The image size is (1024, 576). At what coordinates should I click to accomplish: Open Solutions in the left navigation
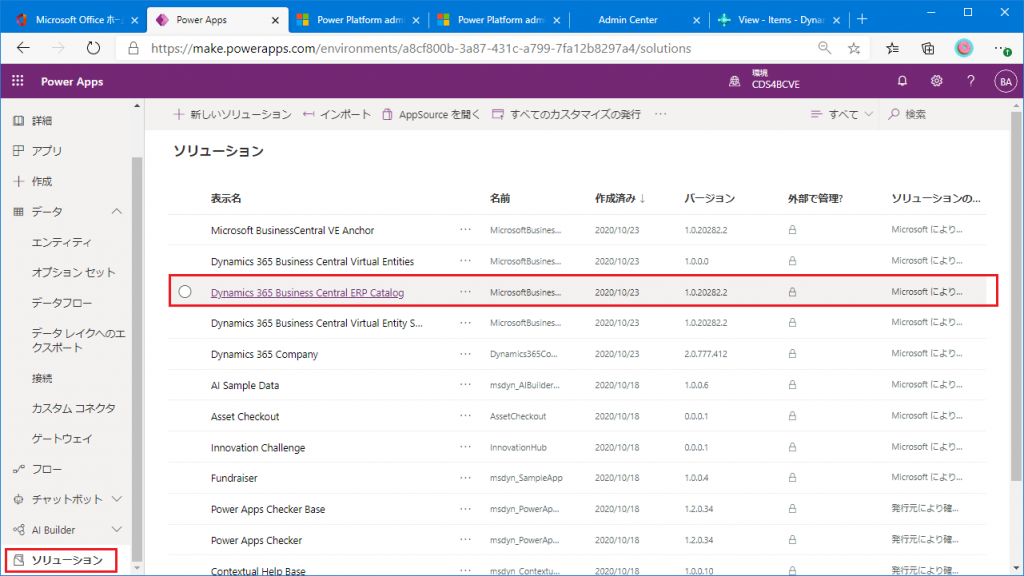coord(61,560)
